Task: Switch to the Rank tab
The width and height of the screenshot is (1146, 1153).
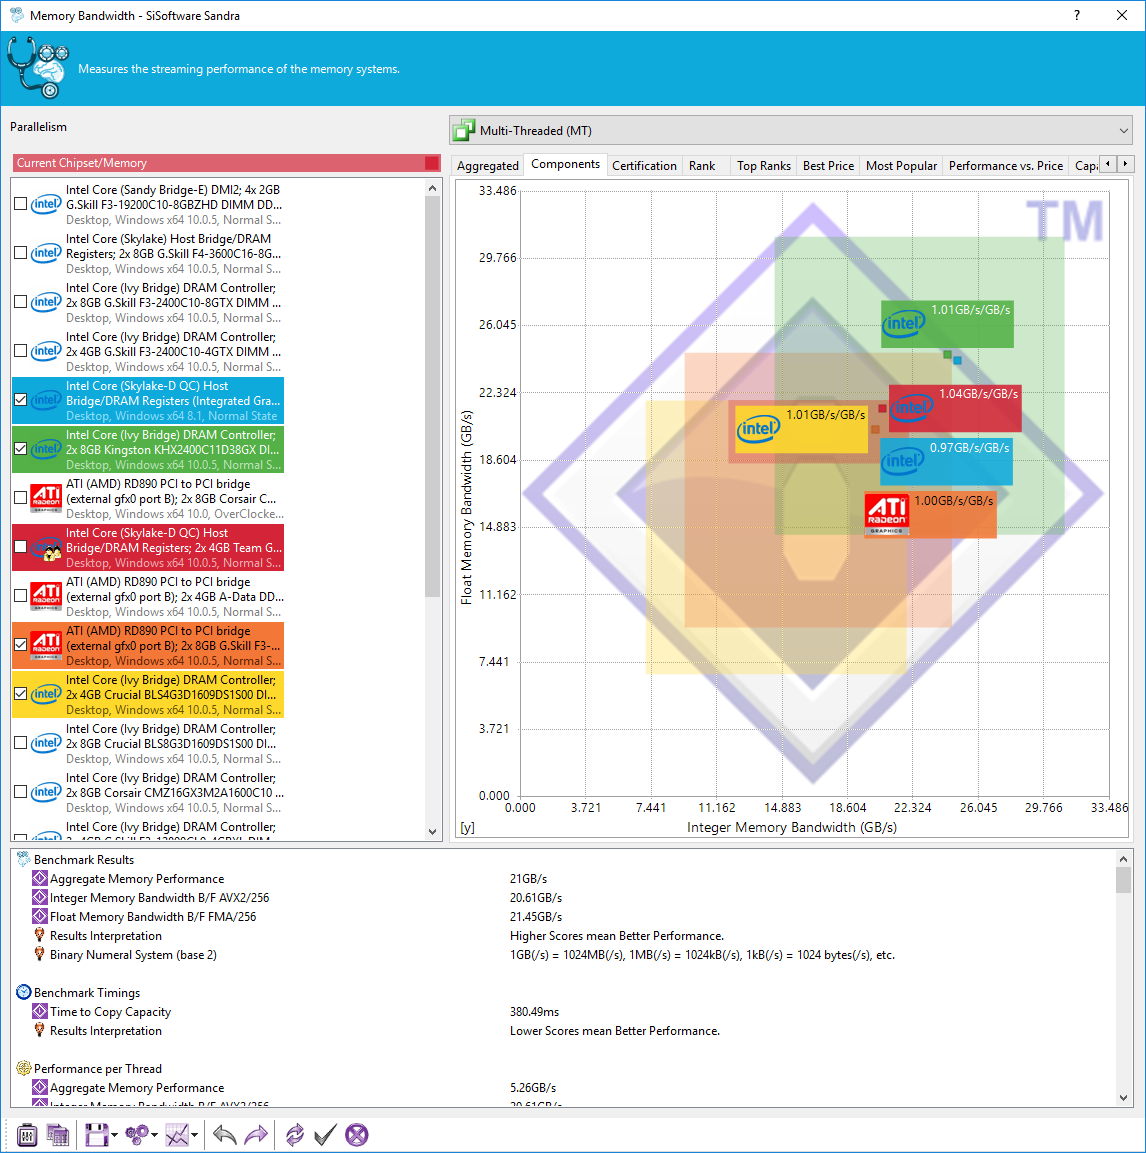Action: coord(702,165)
